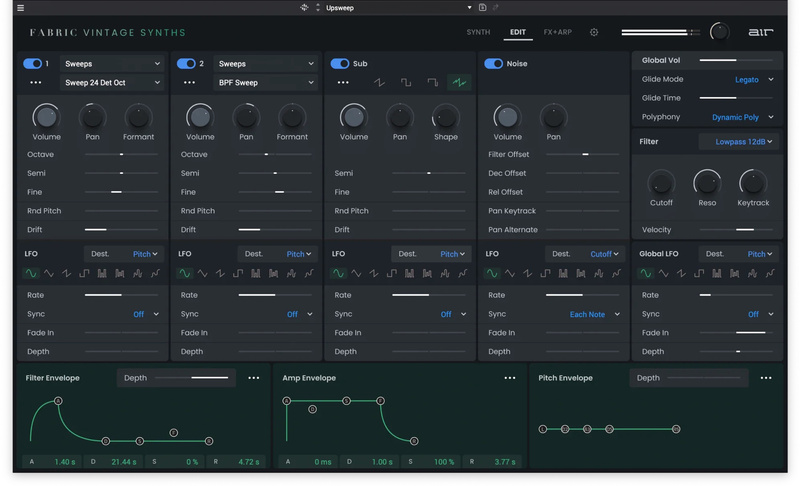Toggle oscillator 1 on/off switch
800x486 pixels.
(33, 64)
